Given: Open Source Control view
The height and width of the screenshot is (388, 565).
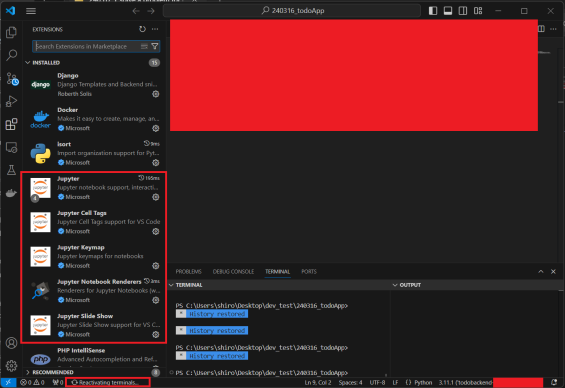Looking at the screenshot, I should 12,79.
